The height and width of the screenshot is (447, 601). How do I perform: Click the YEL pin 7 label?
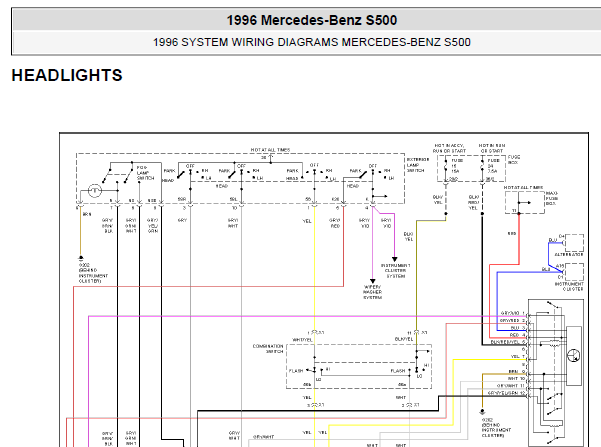point(515,357)
